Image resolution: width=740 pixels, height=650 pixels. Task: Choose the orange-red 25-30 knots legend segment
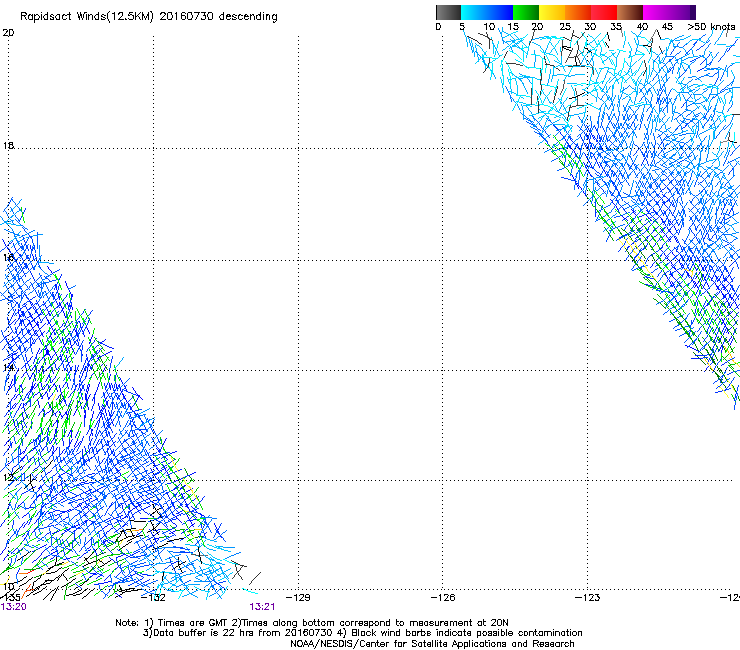point(578,12)
